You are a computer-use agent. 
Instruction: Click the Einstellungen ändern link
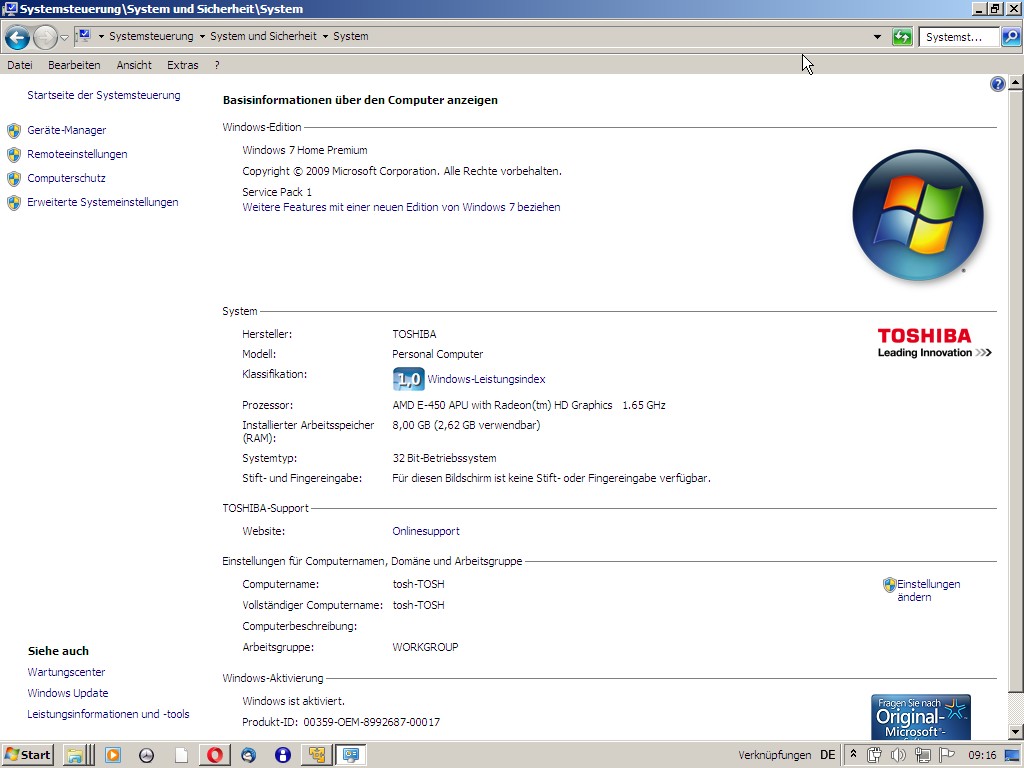tap(927, 590)
